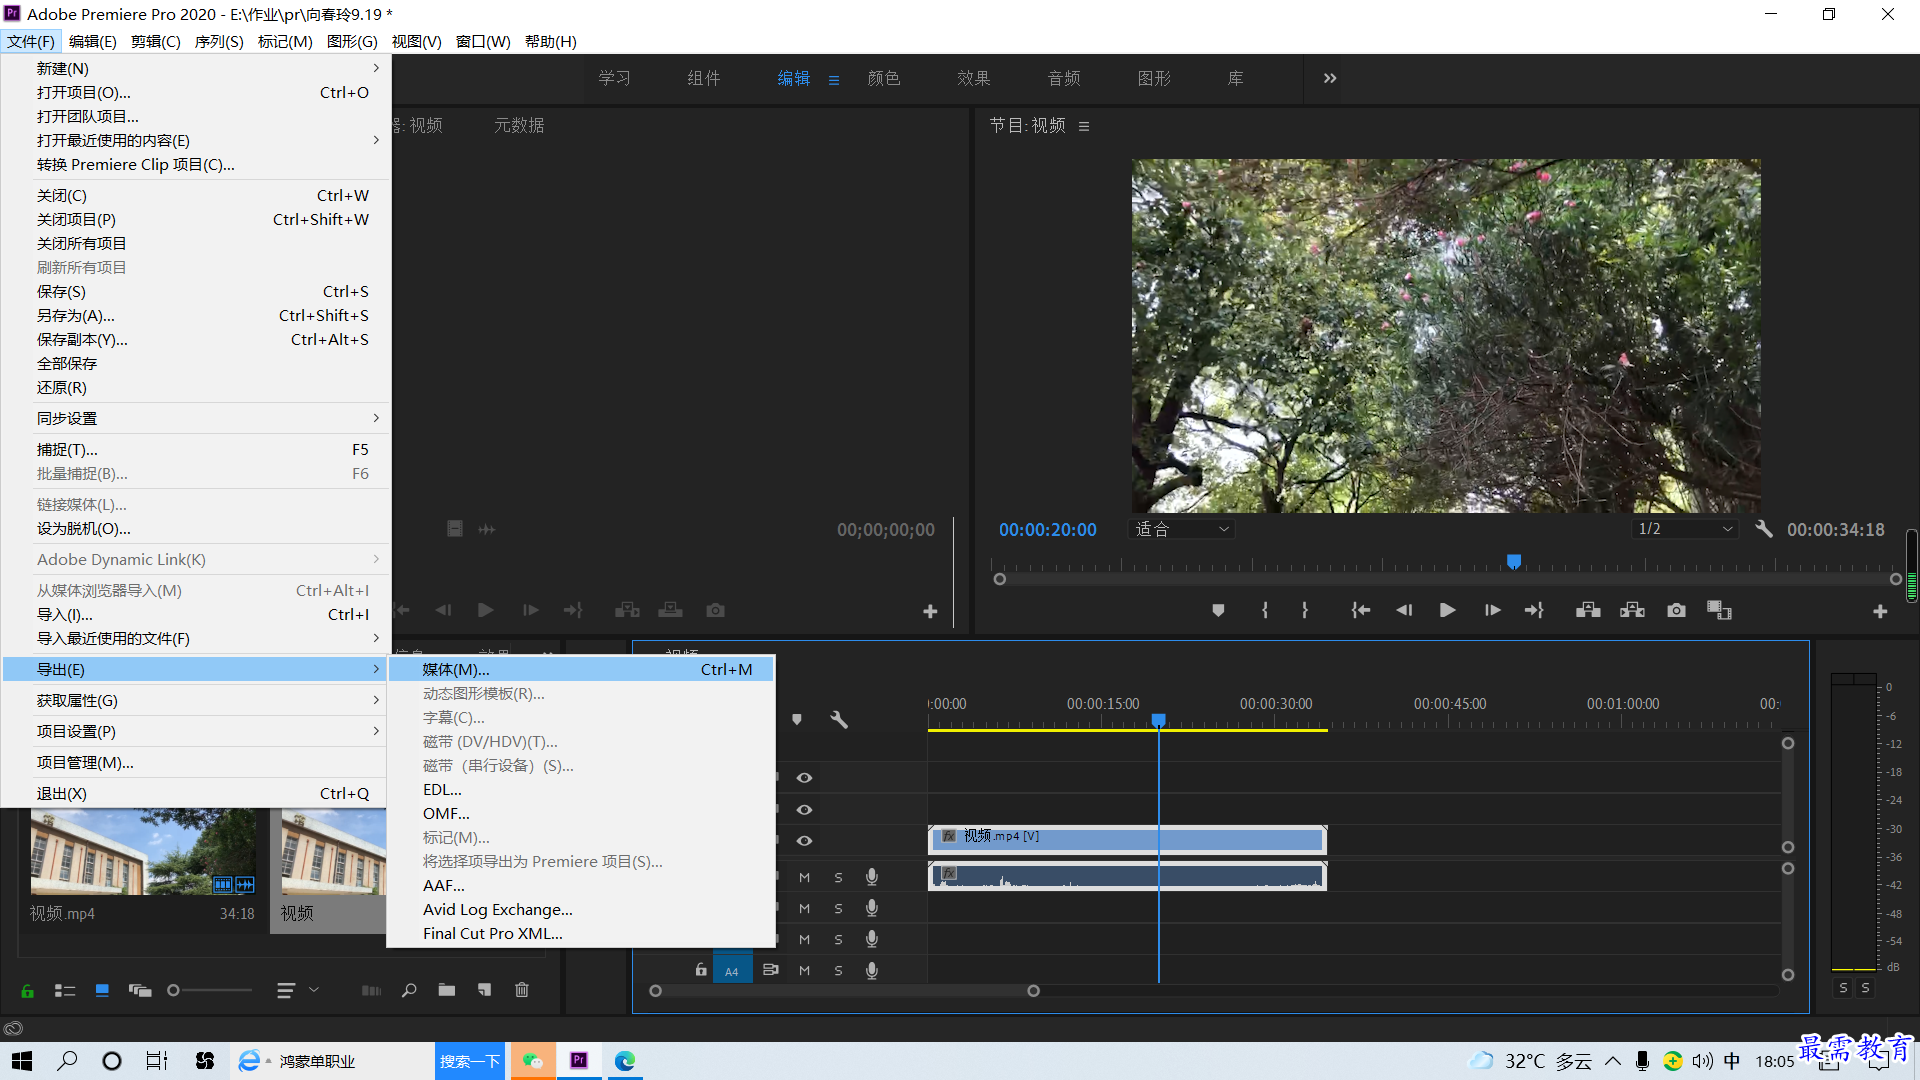Mute audio track A1

point(804,877)
